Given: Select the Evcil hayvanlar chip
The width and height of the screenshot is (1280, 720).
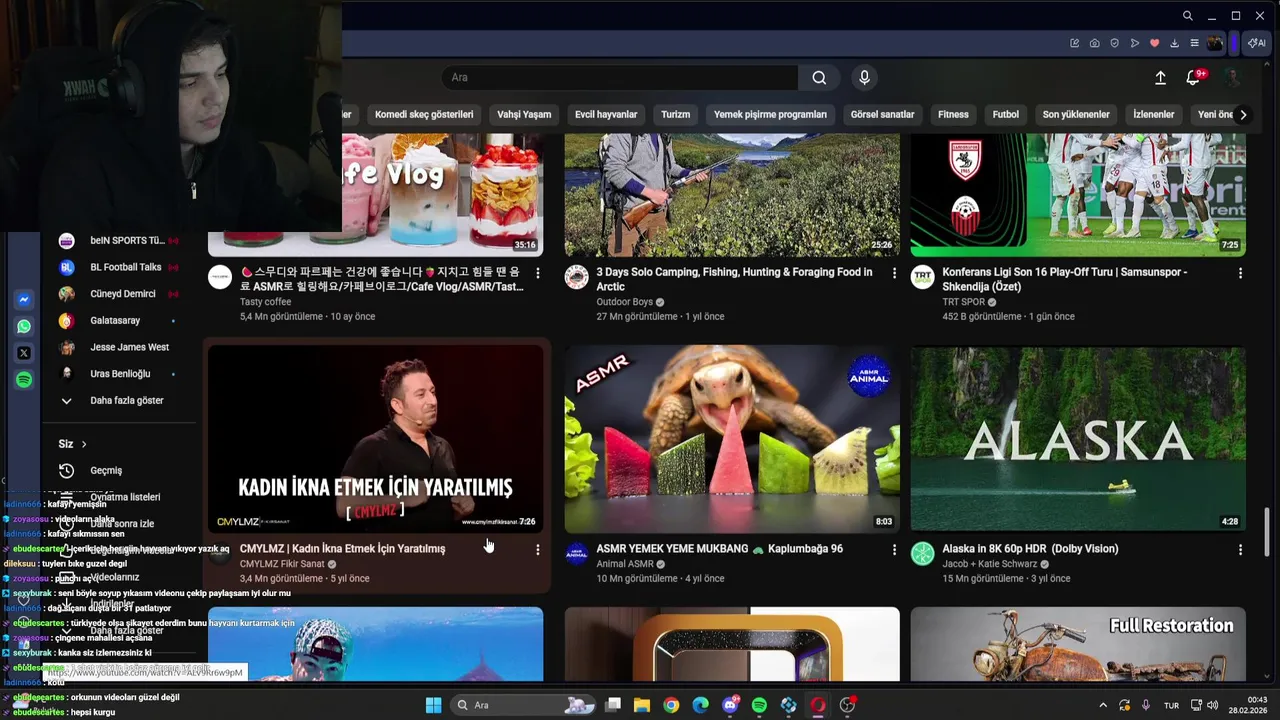Looking at the screenshot, I should point(606,114).
